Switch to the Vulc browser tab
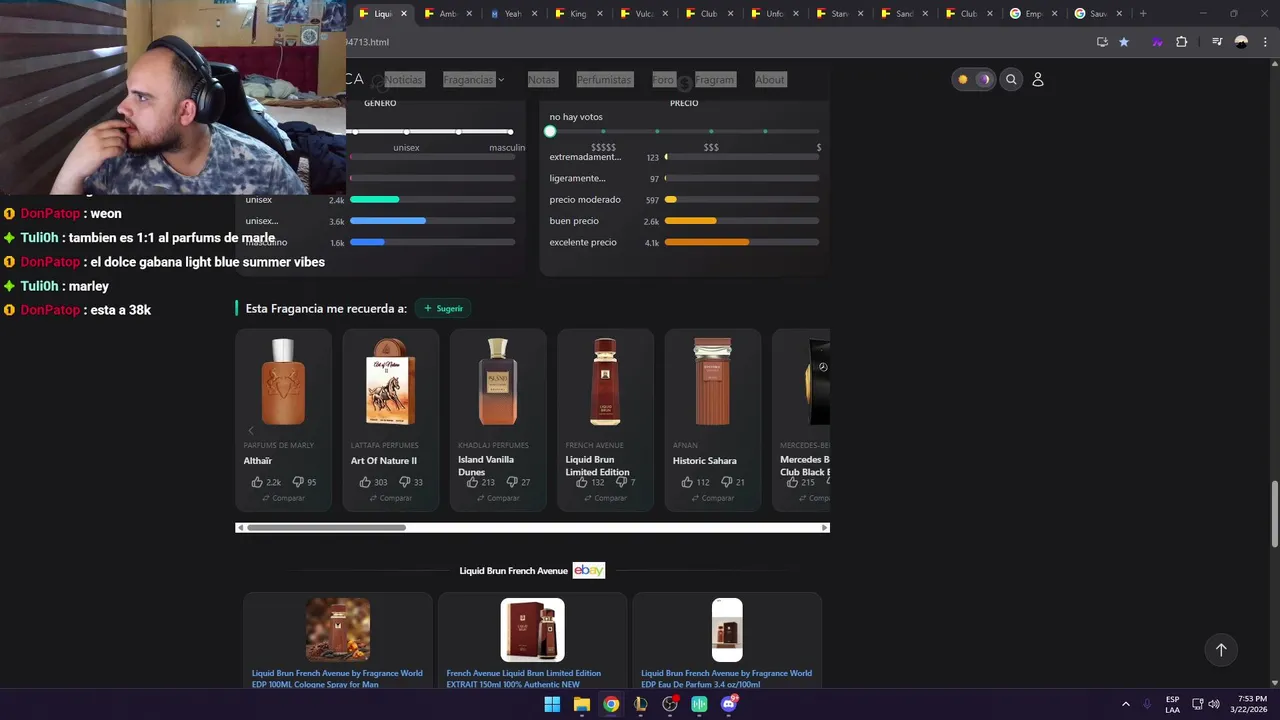Image resolution: width=1280 pixels, height=720 pixels. [x=643, y=14]
